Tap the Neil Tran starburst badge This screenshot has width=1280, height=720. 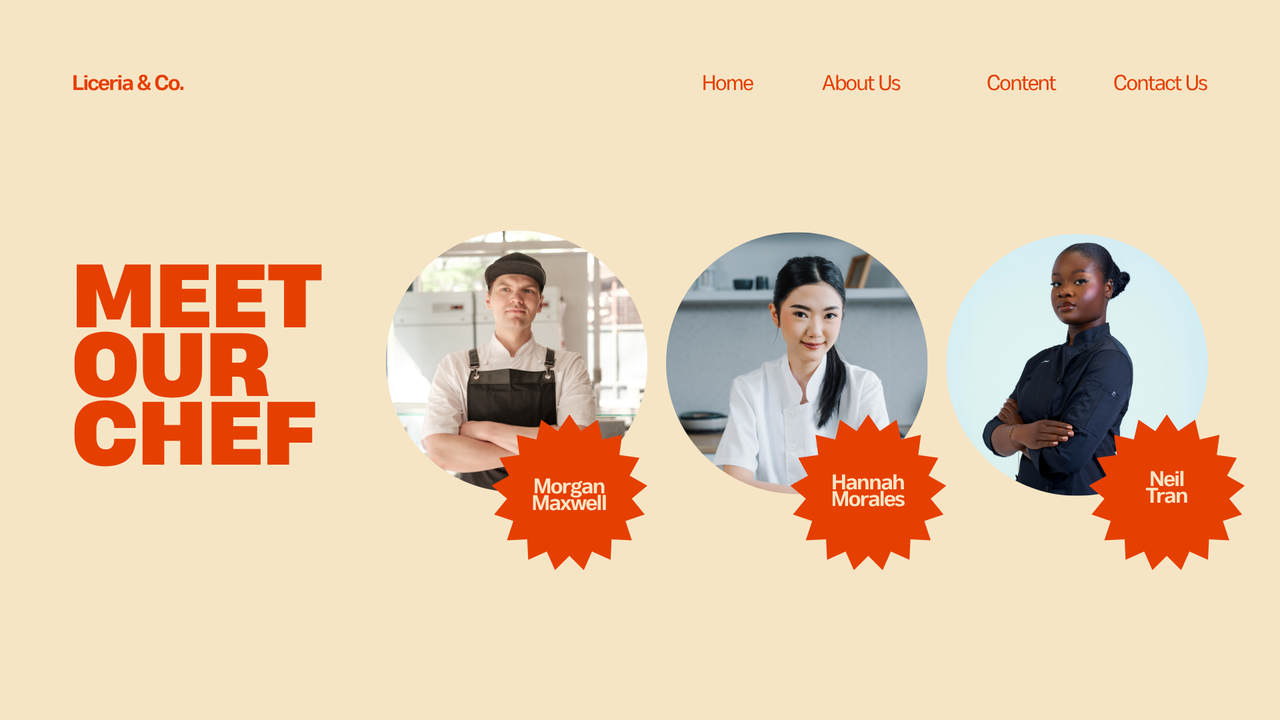[1166, 493]
